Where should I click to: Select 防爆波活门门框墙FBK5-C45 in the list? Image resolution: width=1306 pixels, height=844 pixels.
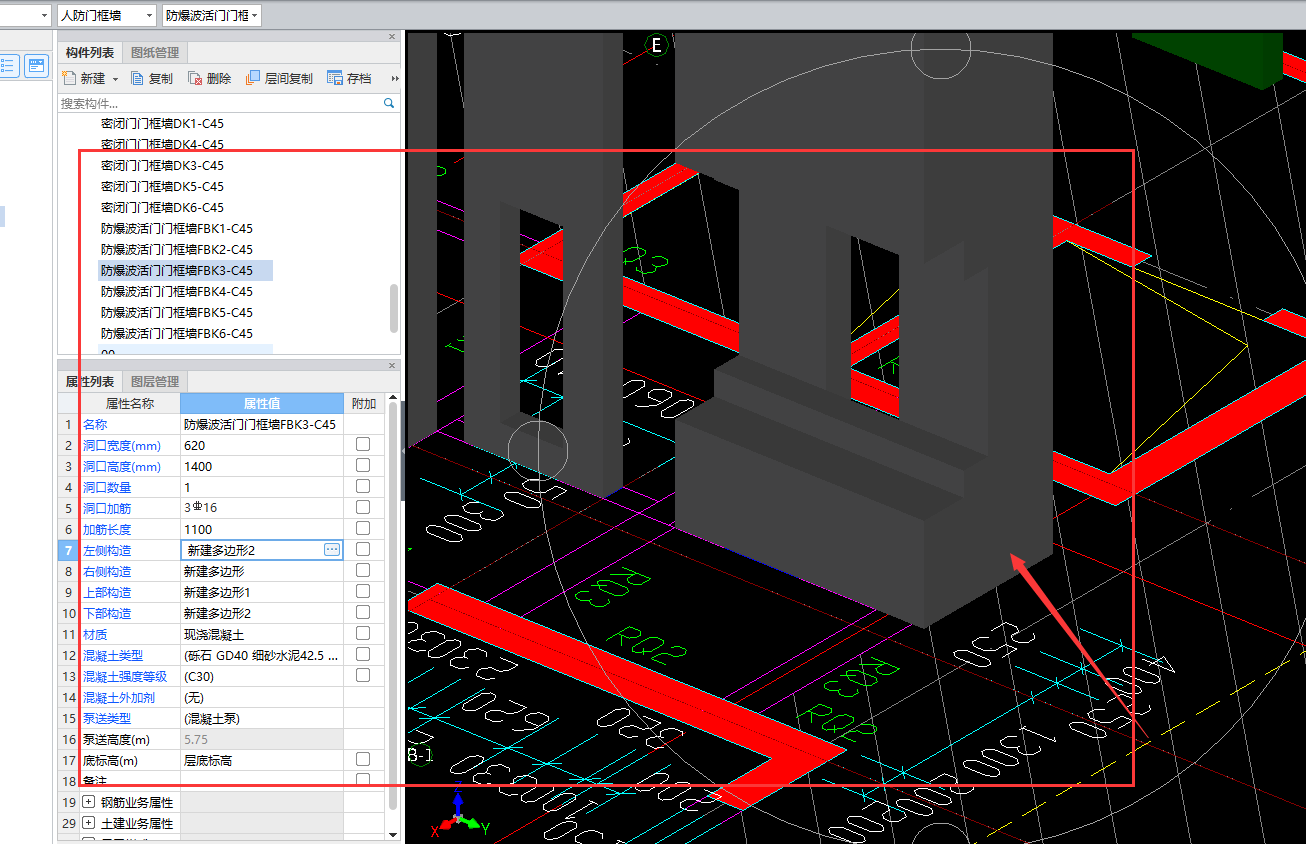[x=177, y=313]
